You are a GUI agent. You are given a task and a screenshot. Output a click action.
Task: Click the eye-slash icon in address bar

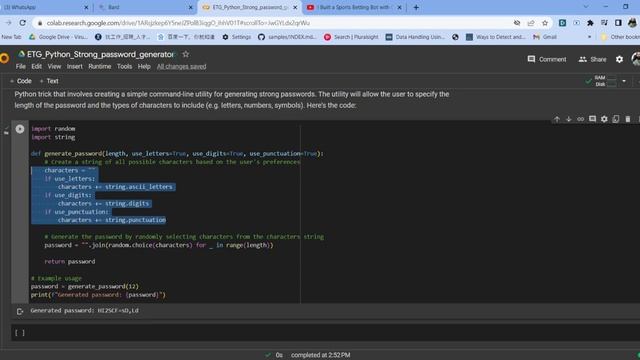(x=517, y=23)
